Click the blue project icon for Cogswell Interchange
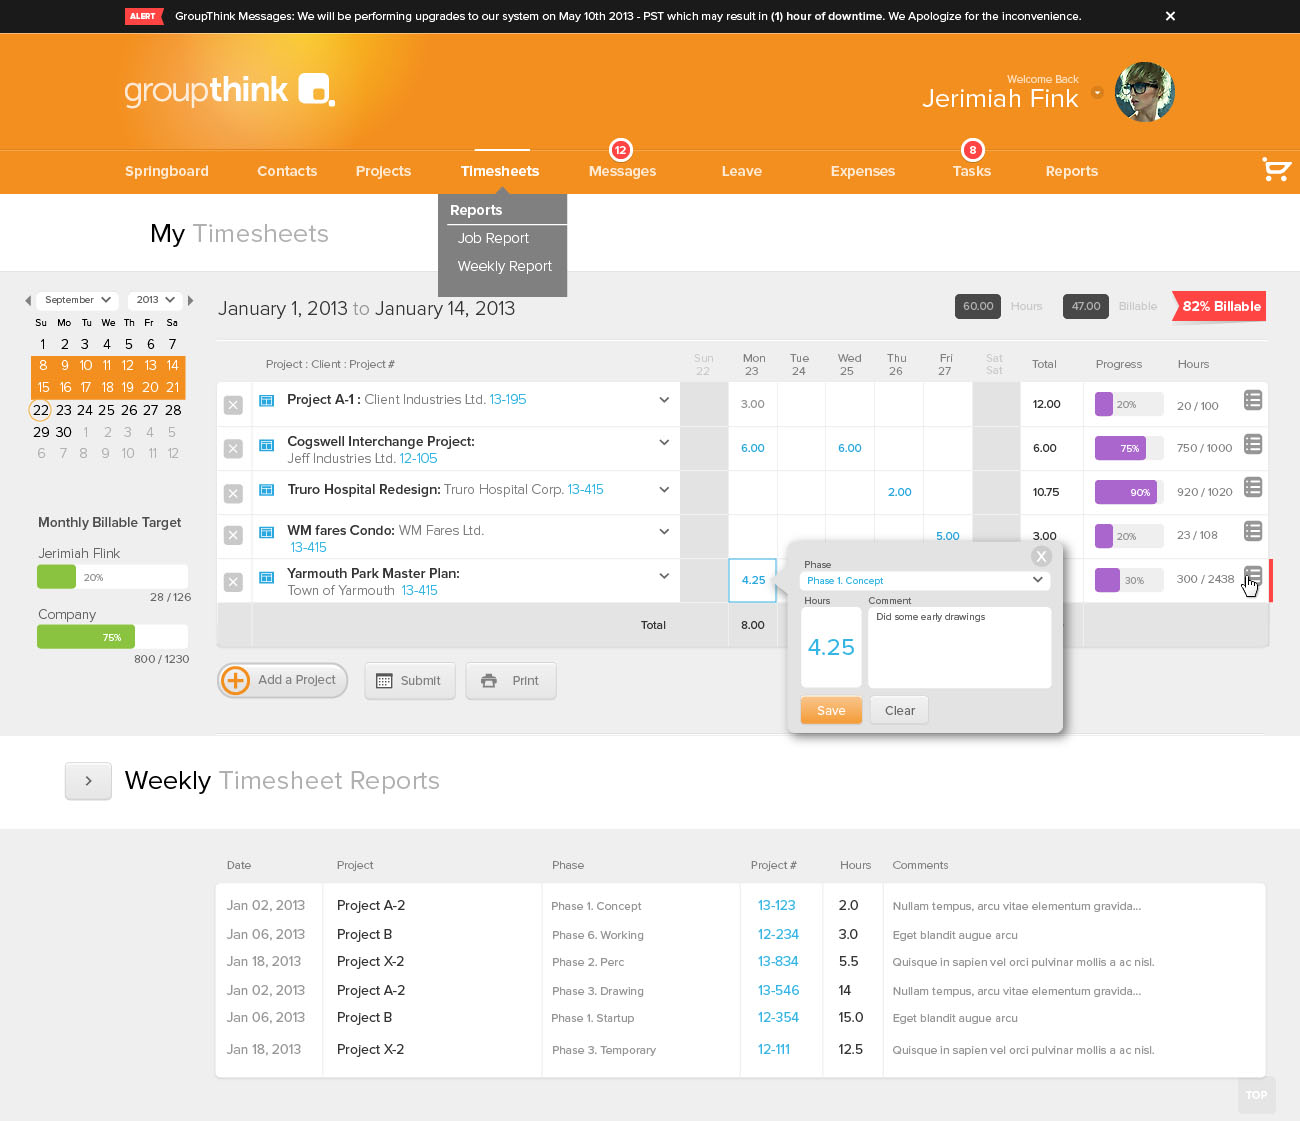Screen dimensions: 1300x1121 (267, 445)
